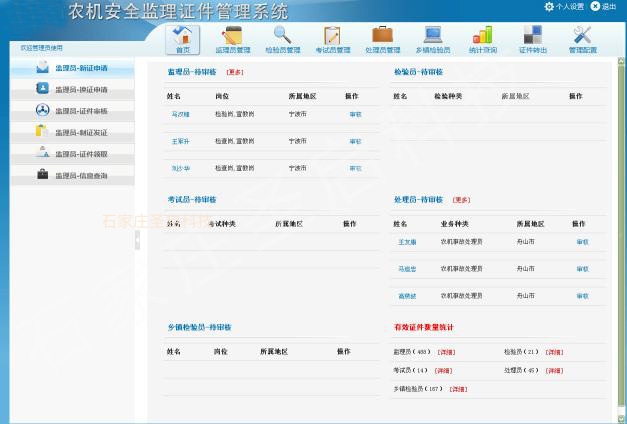Click 审核 in the first 监理员 row
627x424 pixels.
pos(355,114)
